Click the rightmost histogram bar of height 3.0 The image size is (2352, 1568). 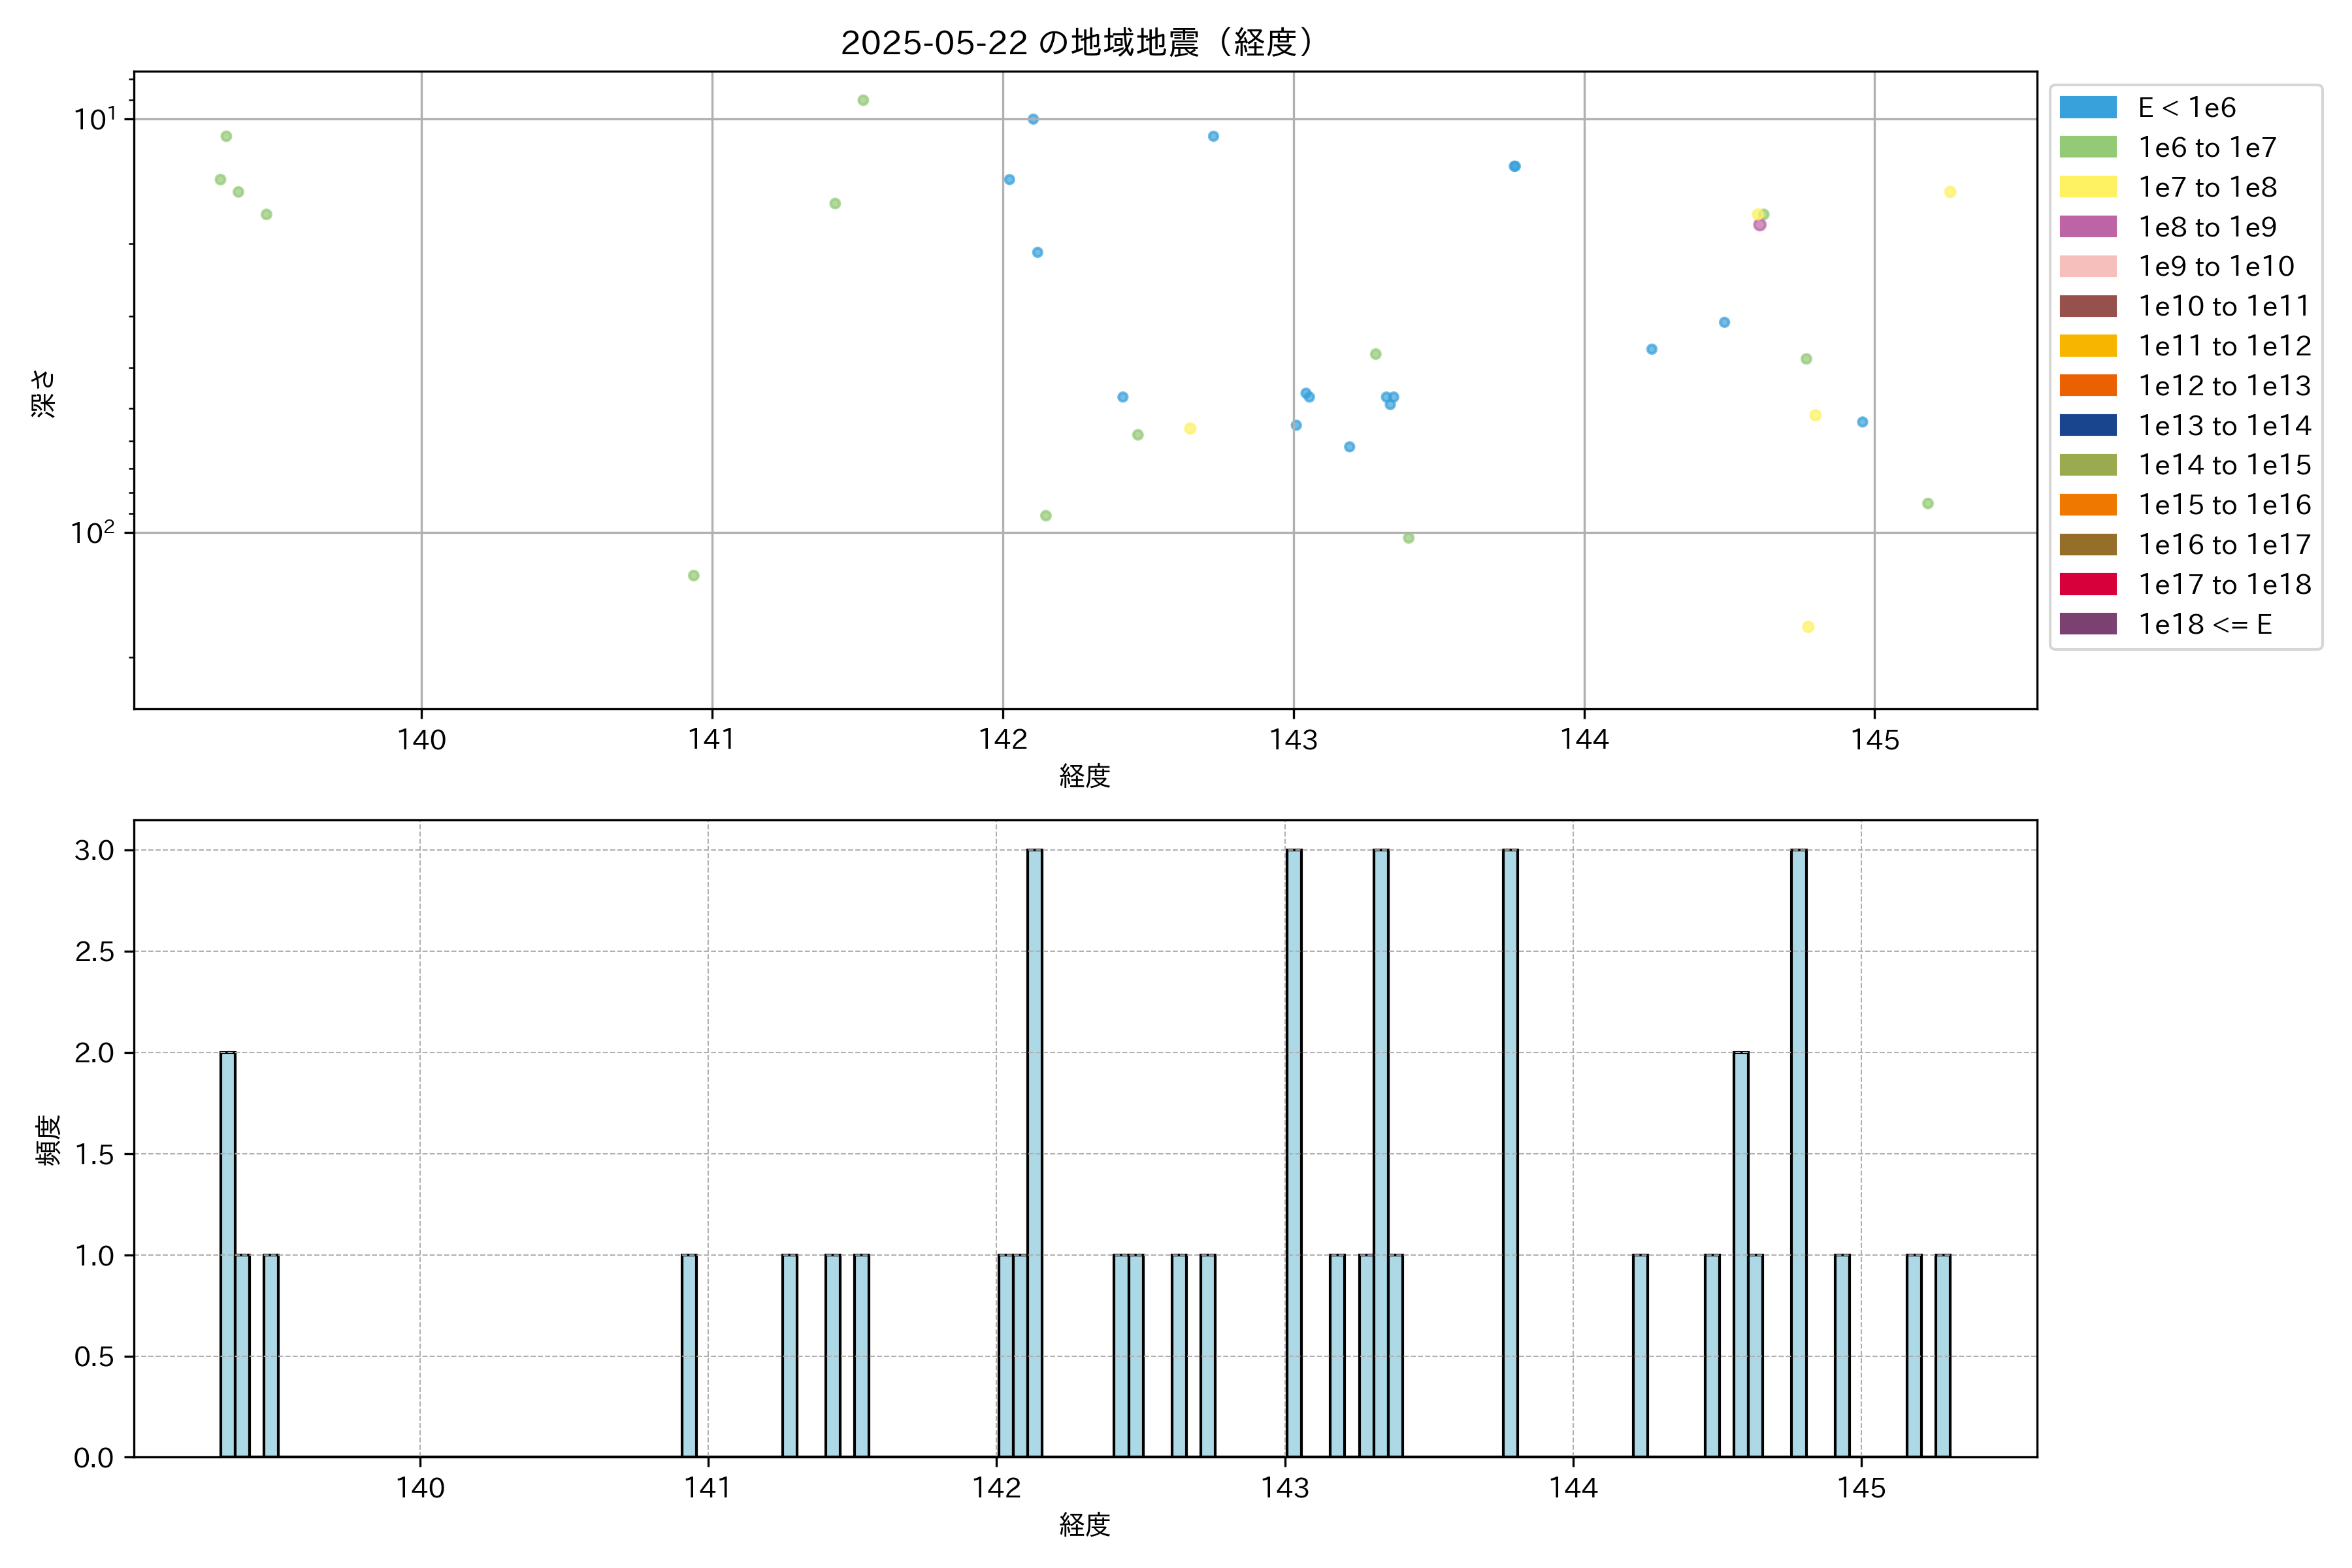1799,1152
